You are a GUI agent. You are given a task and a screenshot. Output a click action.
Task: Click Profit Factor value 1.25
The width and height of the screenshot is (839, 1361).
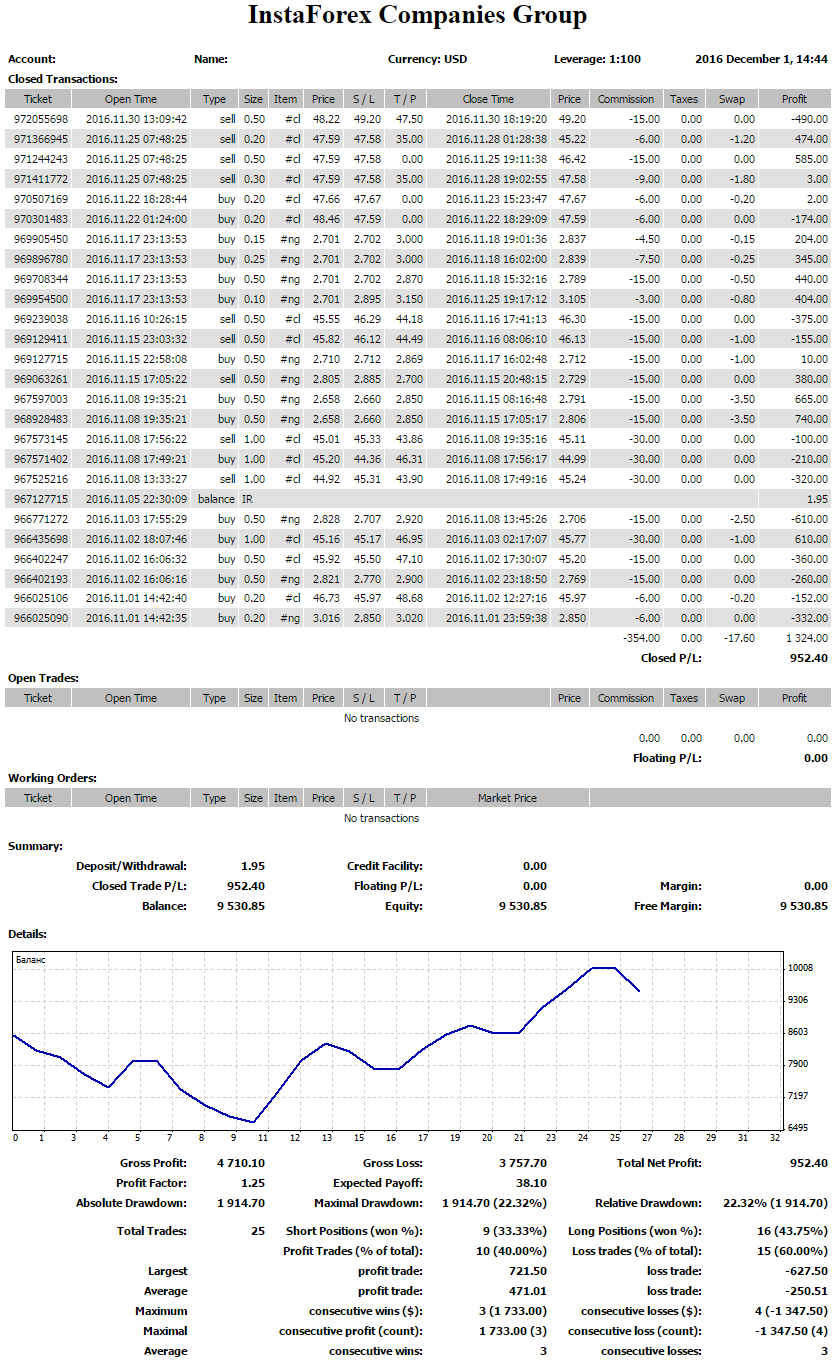(x=253, y=1183)
